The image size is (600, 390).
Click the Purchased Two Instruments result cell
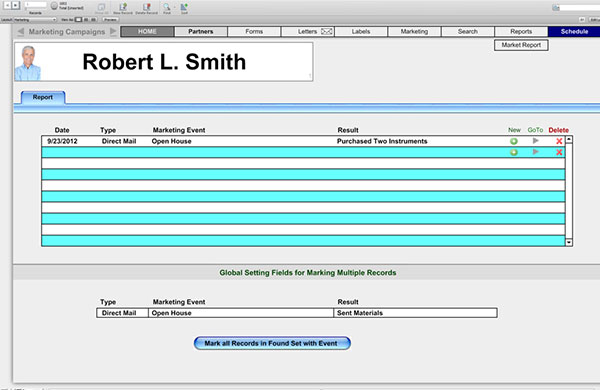coord(382,141)
